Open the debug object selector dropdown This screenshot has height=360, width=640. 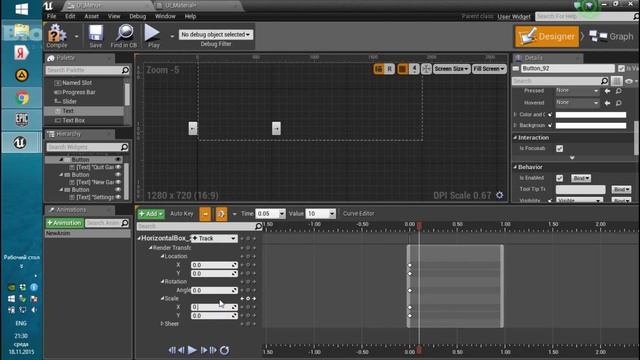pyautogui.click(x=216, y=35)
